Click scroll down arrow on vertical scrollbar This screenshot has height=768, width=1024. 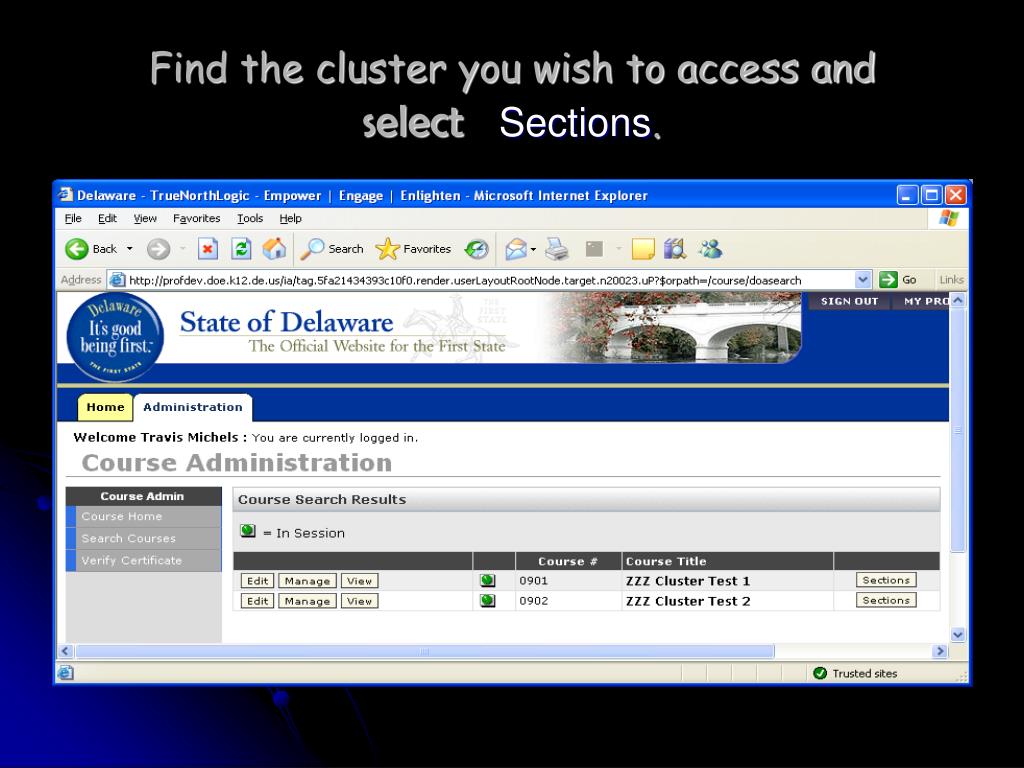[x=958, y=634]
